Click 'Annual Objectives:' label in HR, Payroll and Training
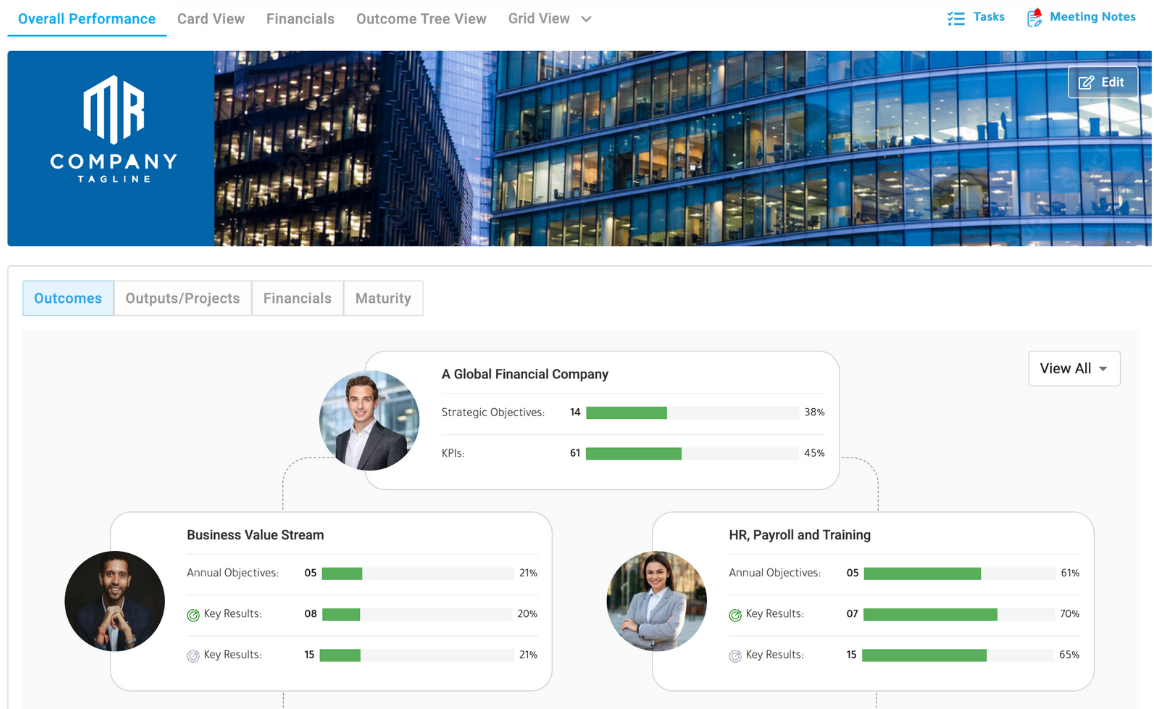 click(x=774, y=573)
